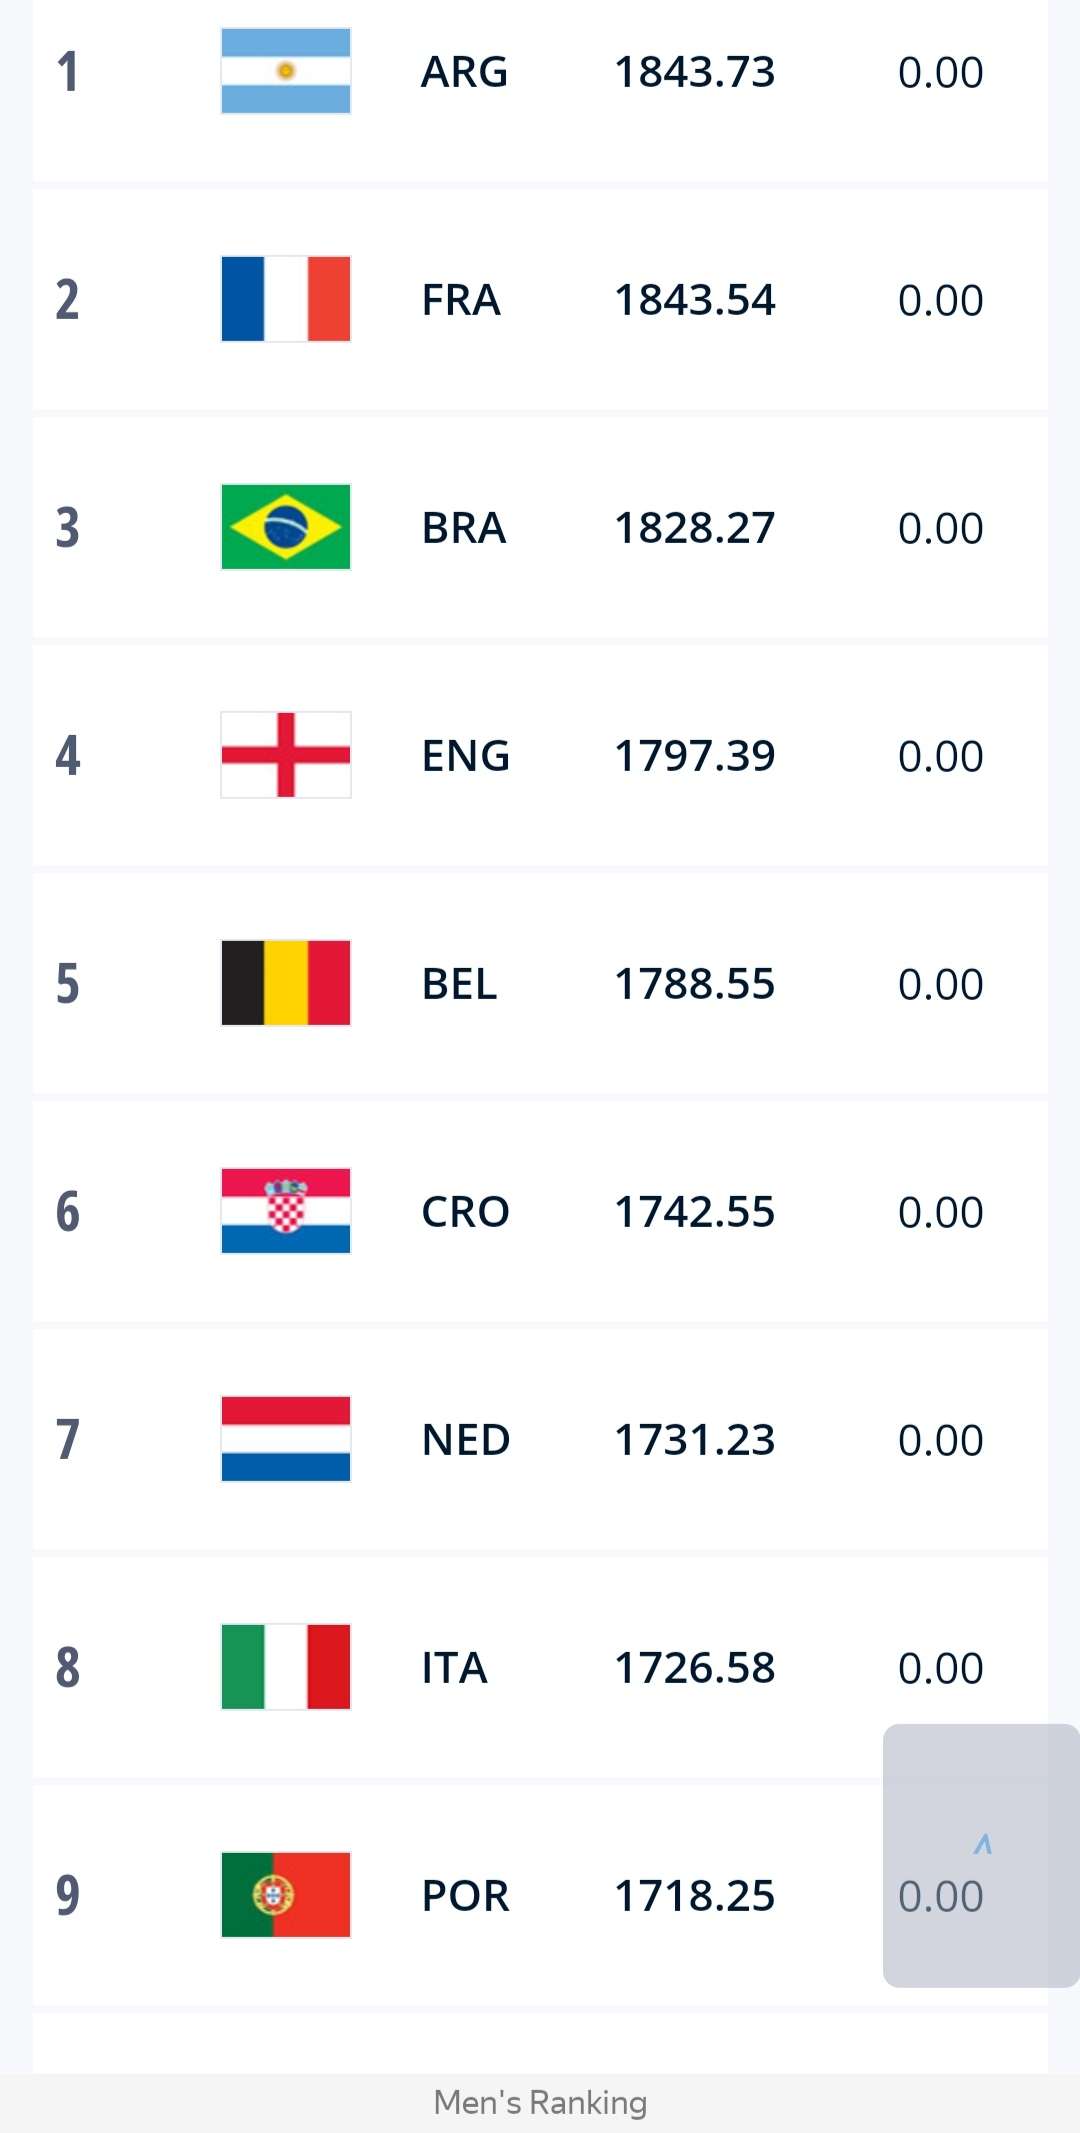Tap the Argentina flag icon
The width and height of the screenshot is (1080, 2133).
pyautogui.click(x=285, y=71)
